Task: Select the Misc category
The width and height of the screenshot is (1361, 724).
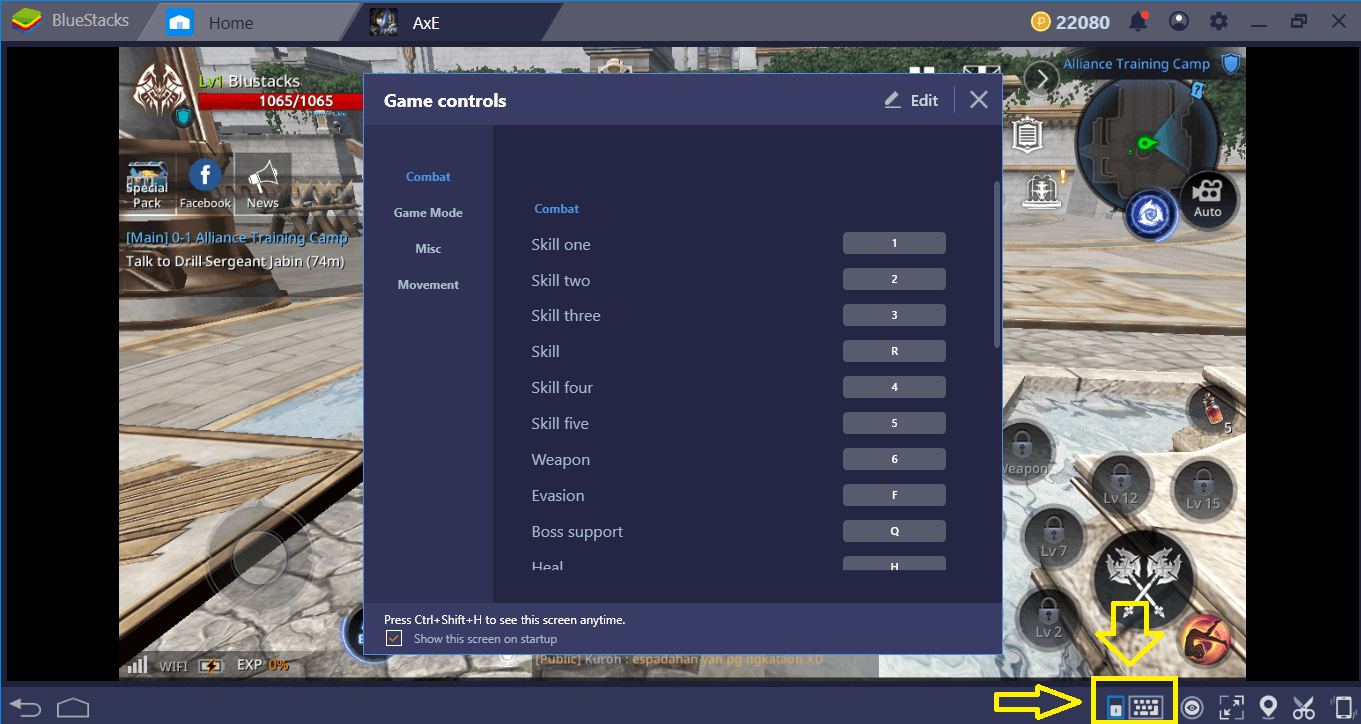Action: coord(428,249)
